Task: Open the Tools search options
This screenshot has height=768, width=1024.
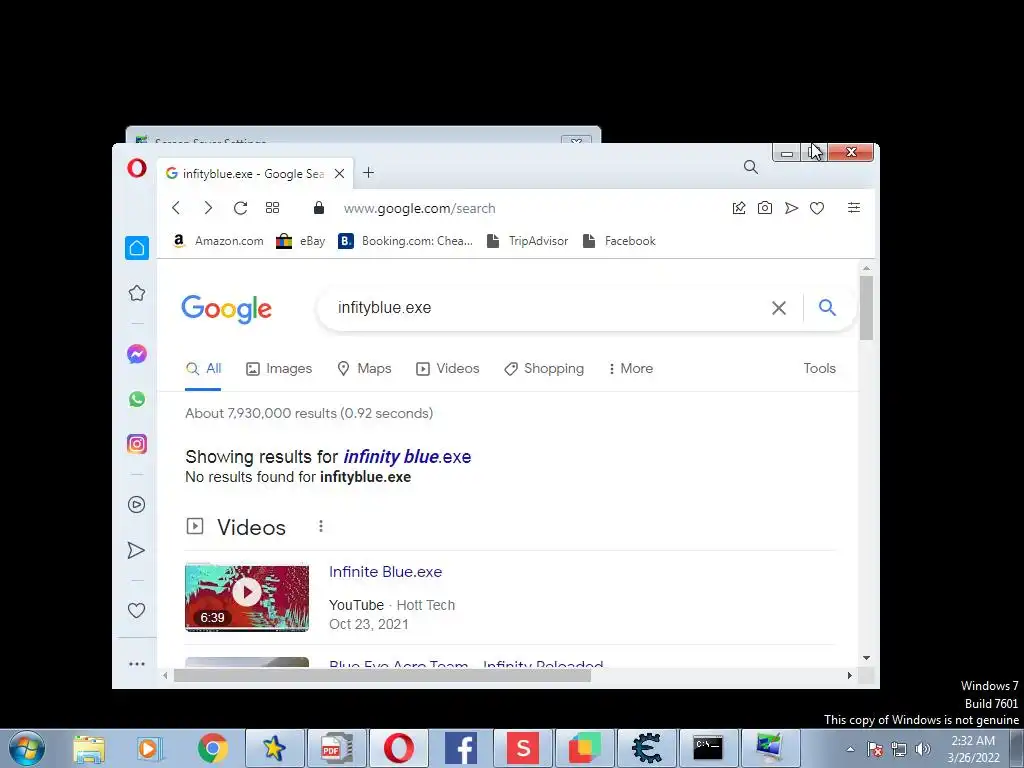Action: (x=820, y=368)
